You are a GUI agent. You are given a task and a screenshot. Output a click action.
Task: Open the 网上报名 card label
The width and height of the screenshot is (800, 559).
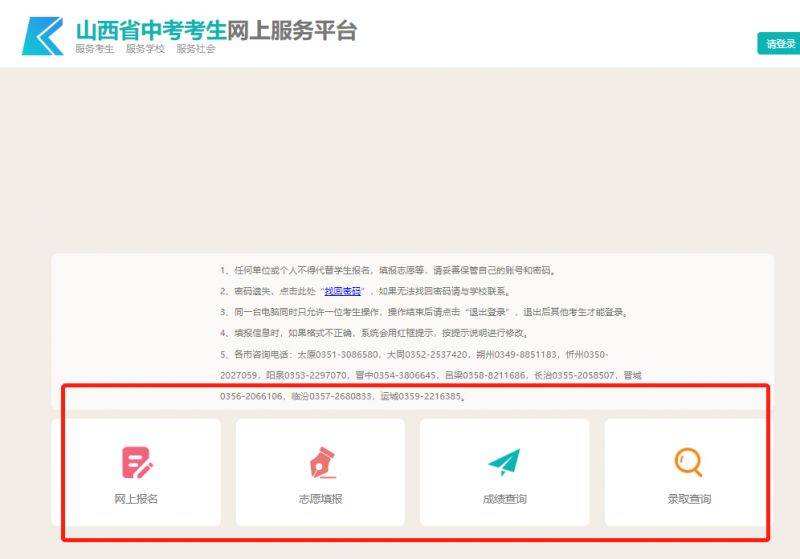[136, 499]
